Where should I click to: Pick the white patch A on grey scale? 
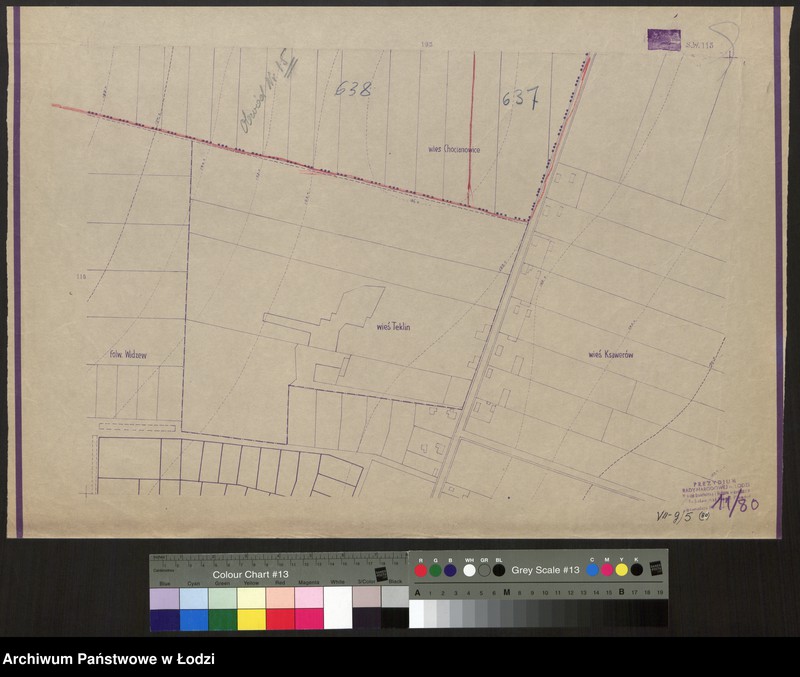click(417, 612)
